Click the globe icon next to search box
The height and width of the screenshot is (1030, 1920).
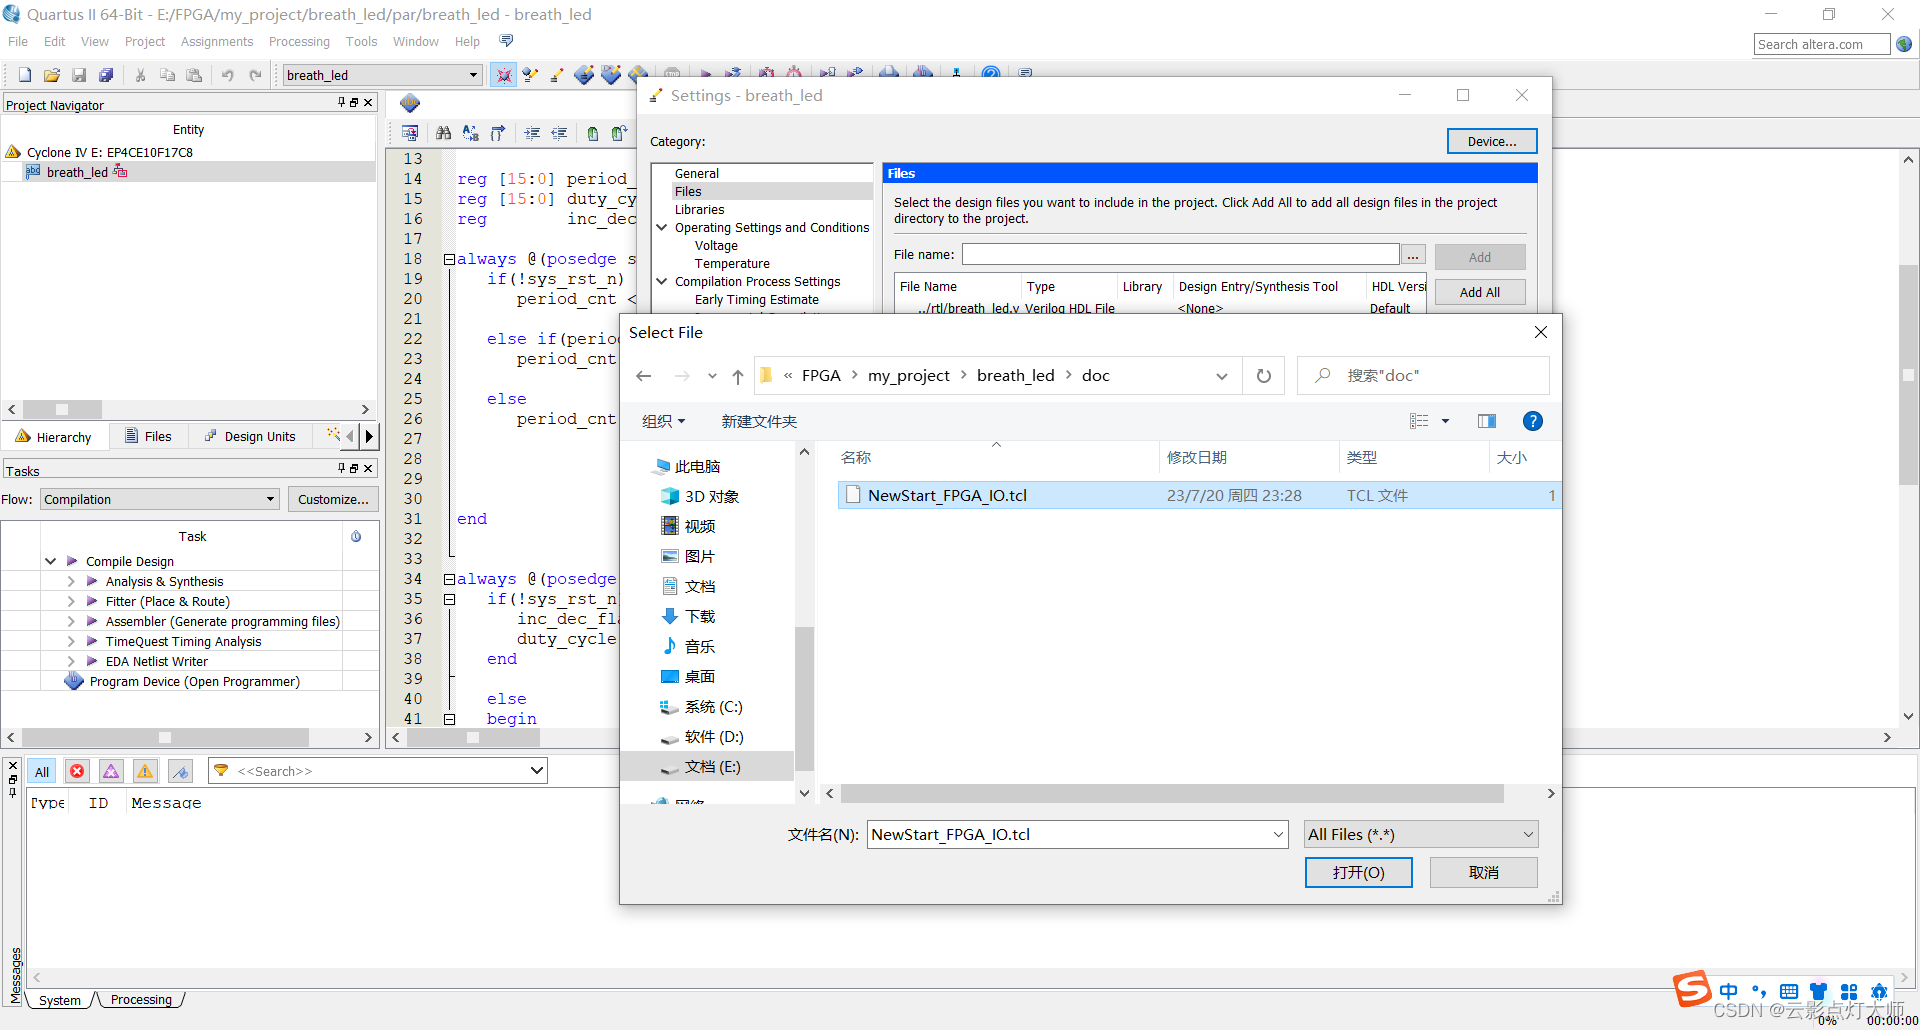point(1904,44)
